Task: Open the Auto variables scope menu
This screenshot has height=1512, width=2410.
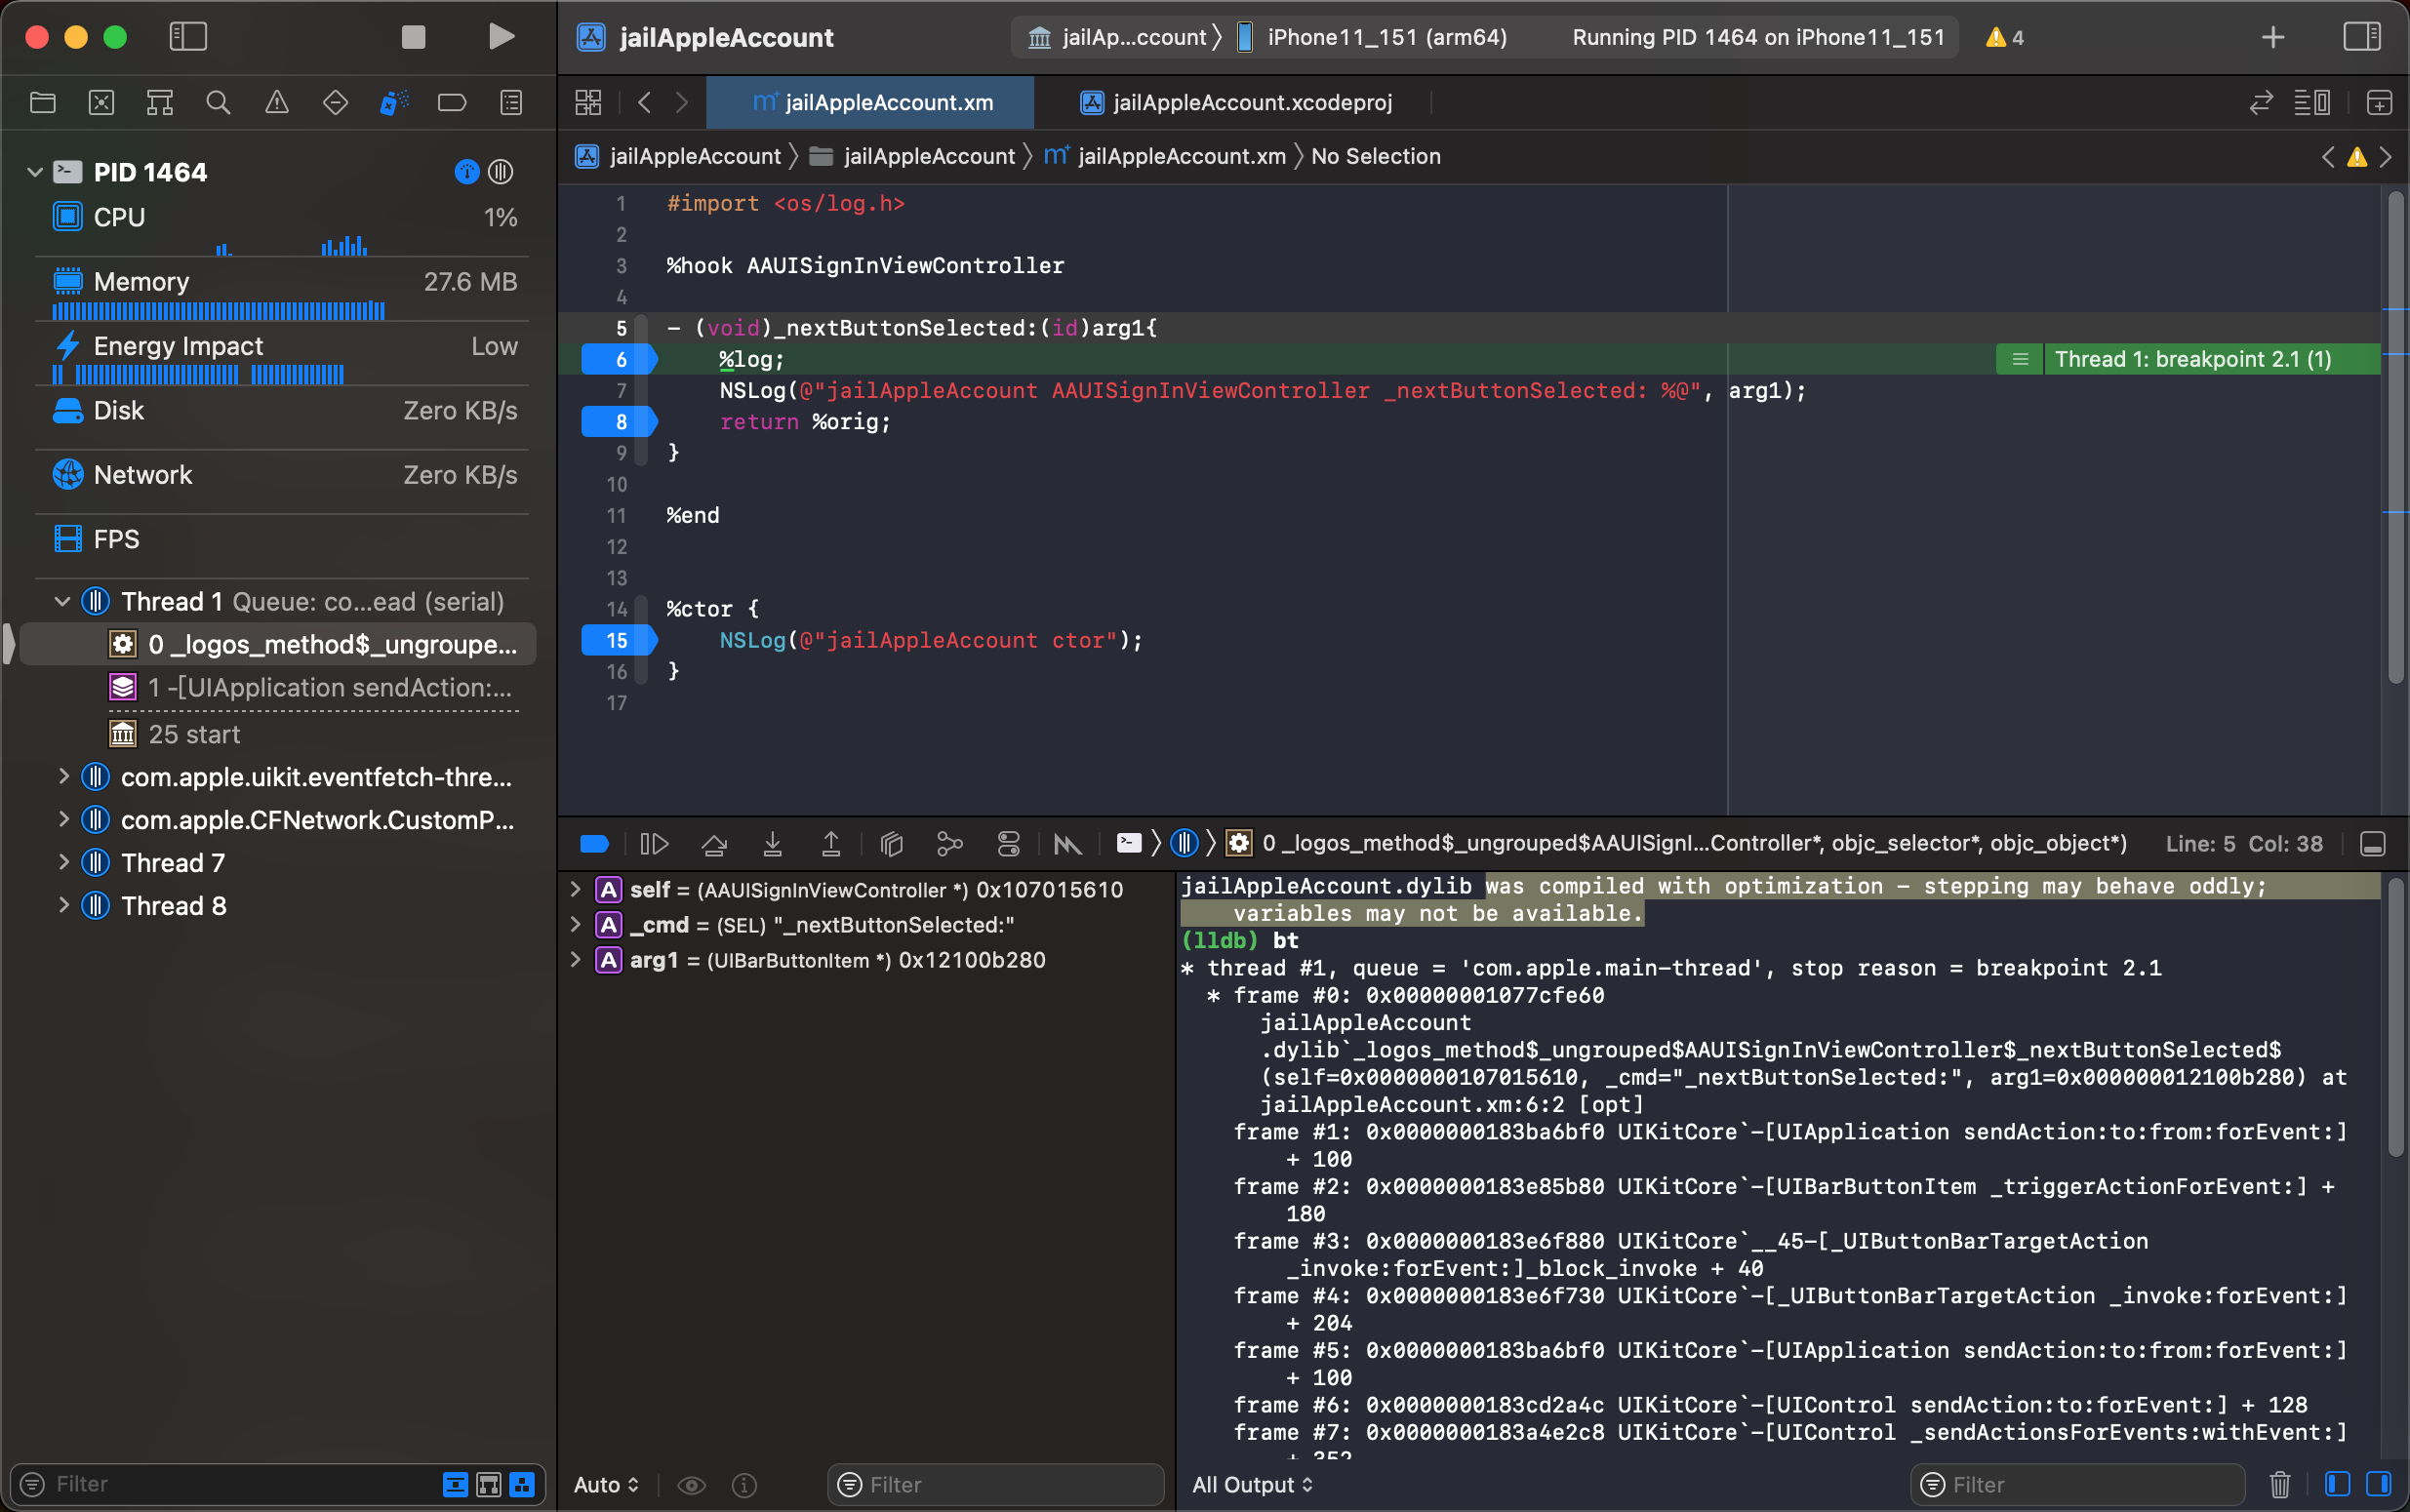Action: (x=606, y=1485)
